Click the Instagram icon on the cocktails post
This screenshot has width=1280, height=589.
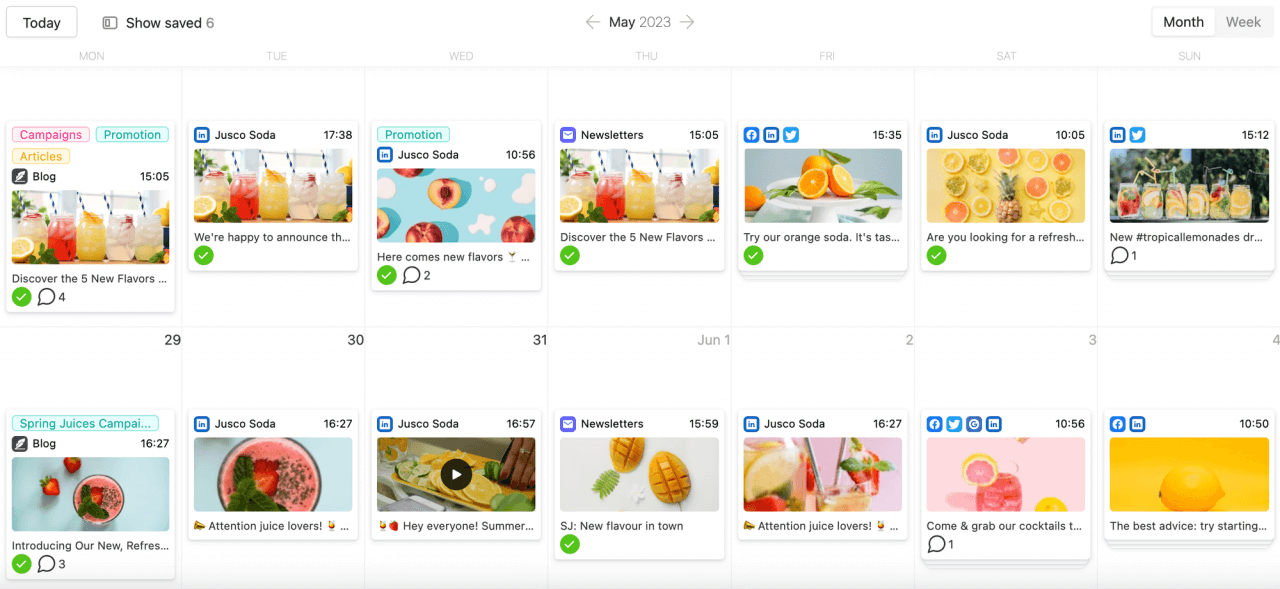[973, 424]
